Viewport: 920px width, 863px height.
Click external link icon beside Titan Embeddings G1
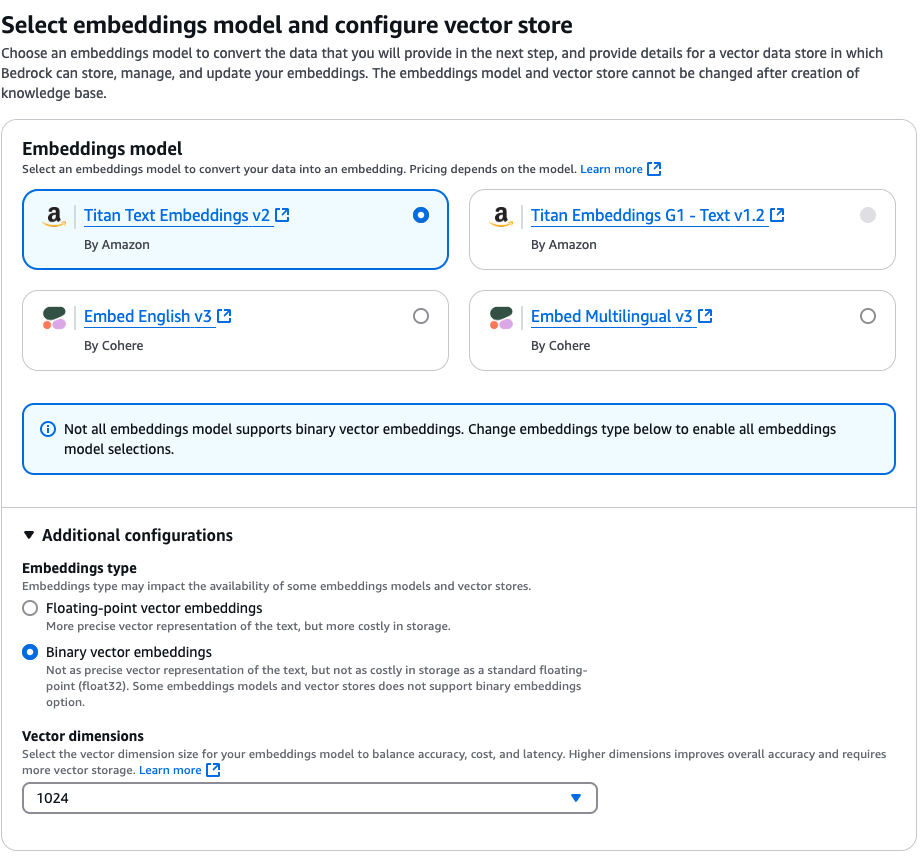(777, 215)
